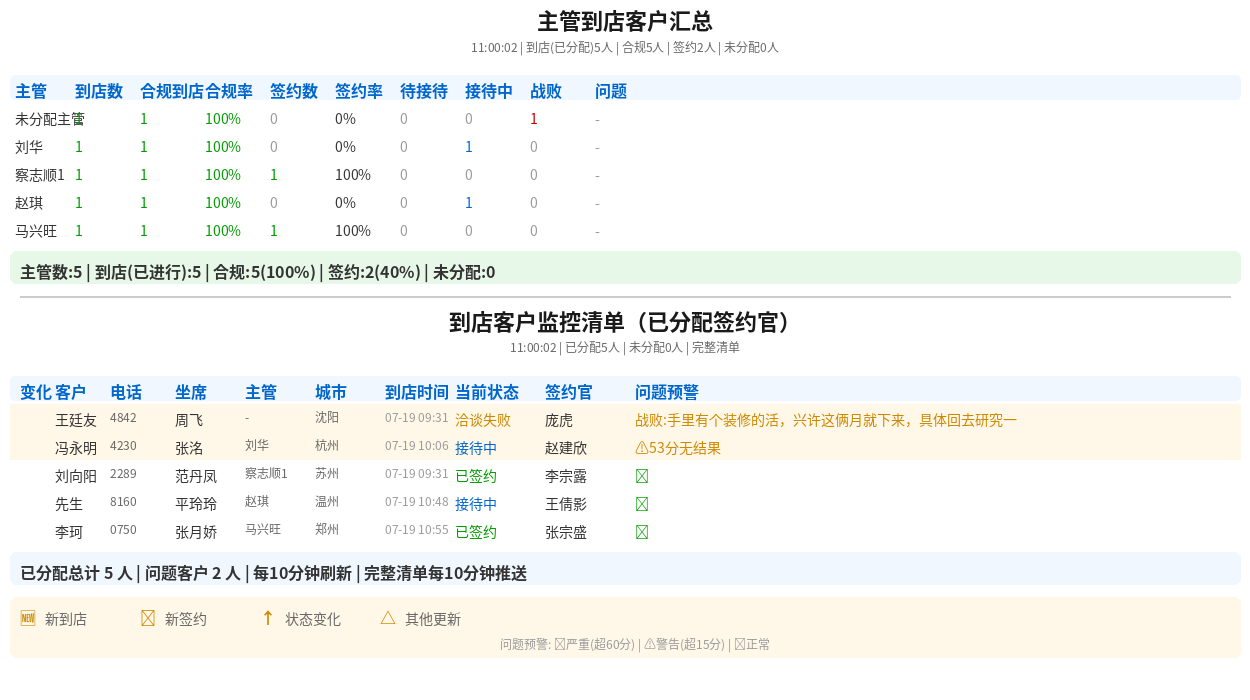
Task: Click the 客户 column header in monitor list
Action: (x=70, y=392)
